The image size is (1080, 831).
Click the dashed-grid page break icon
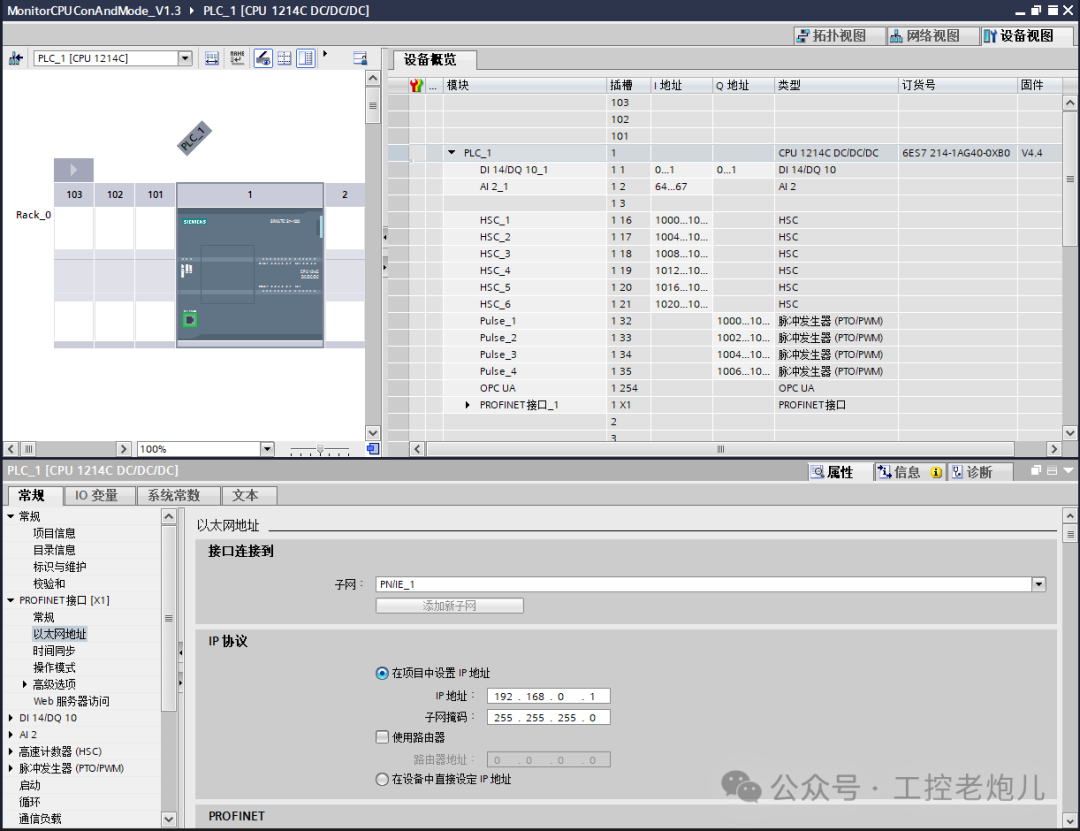tap(284, 59)
